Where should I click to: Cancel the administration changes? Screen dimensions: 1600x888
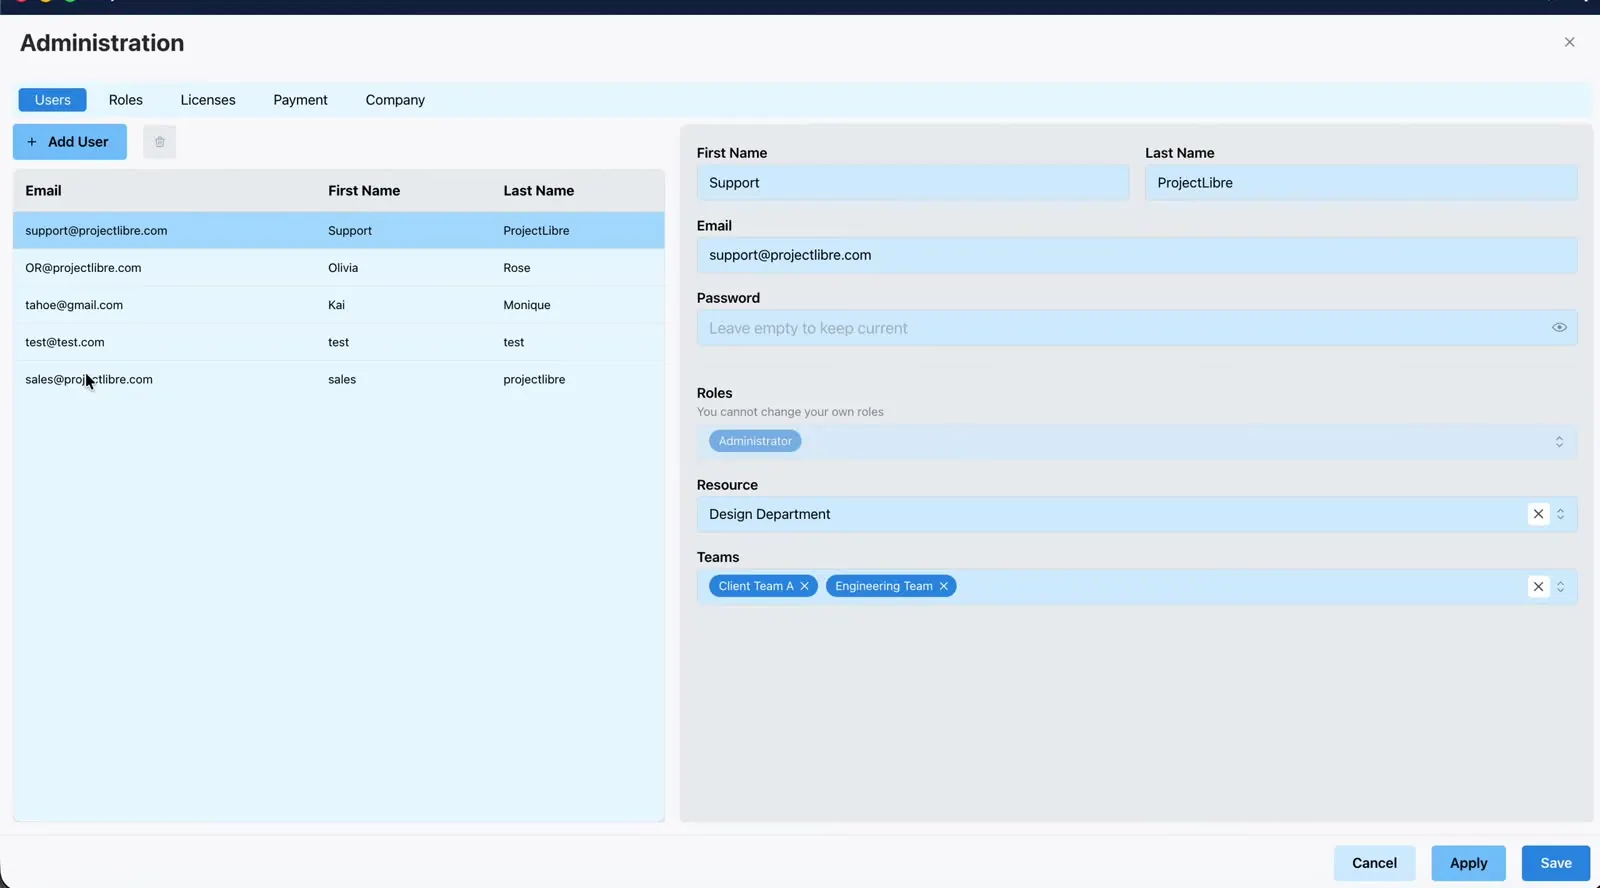point(1374,863)
